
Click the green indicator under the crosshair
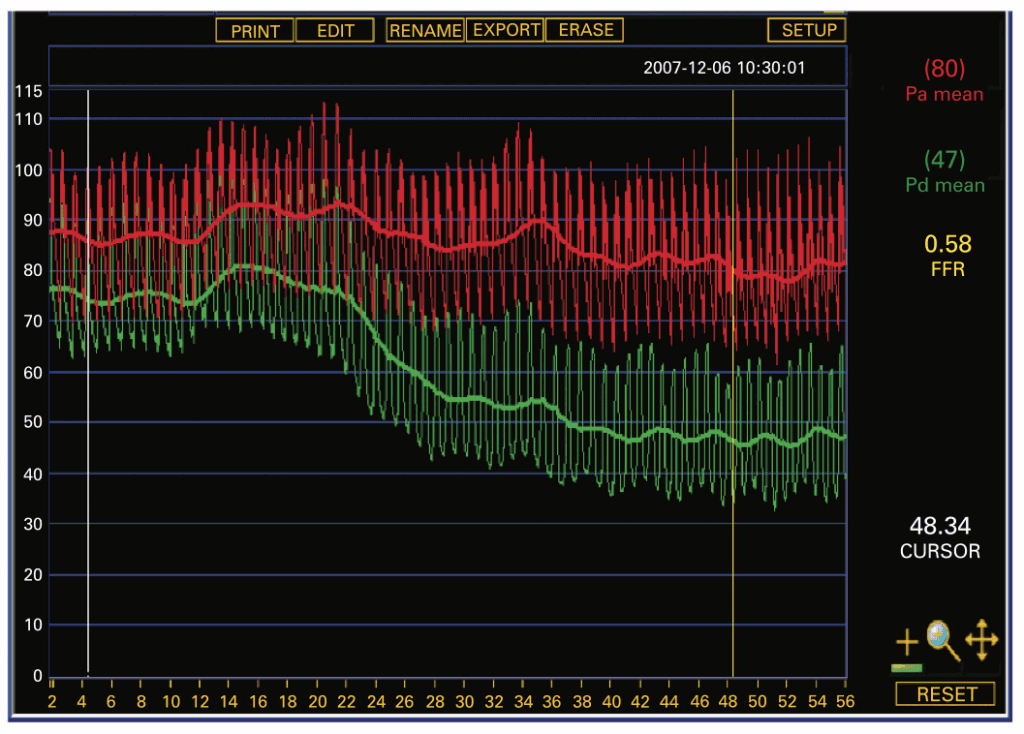907,668
